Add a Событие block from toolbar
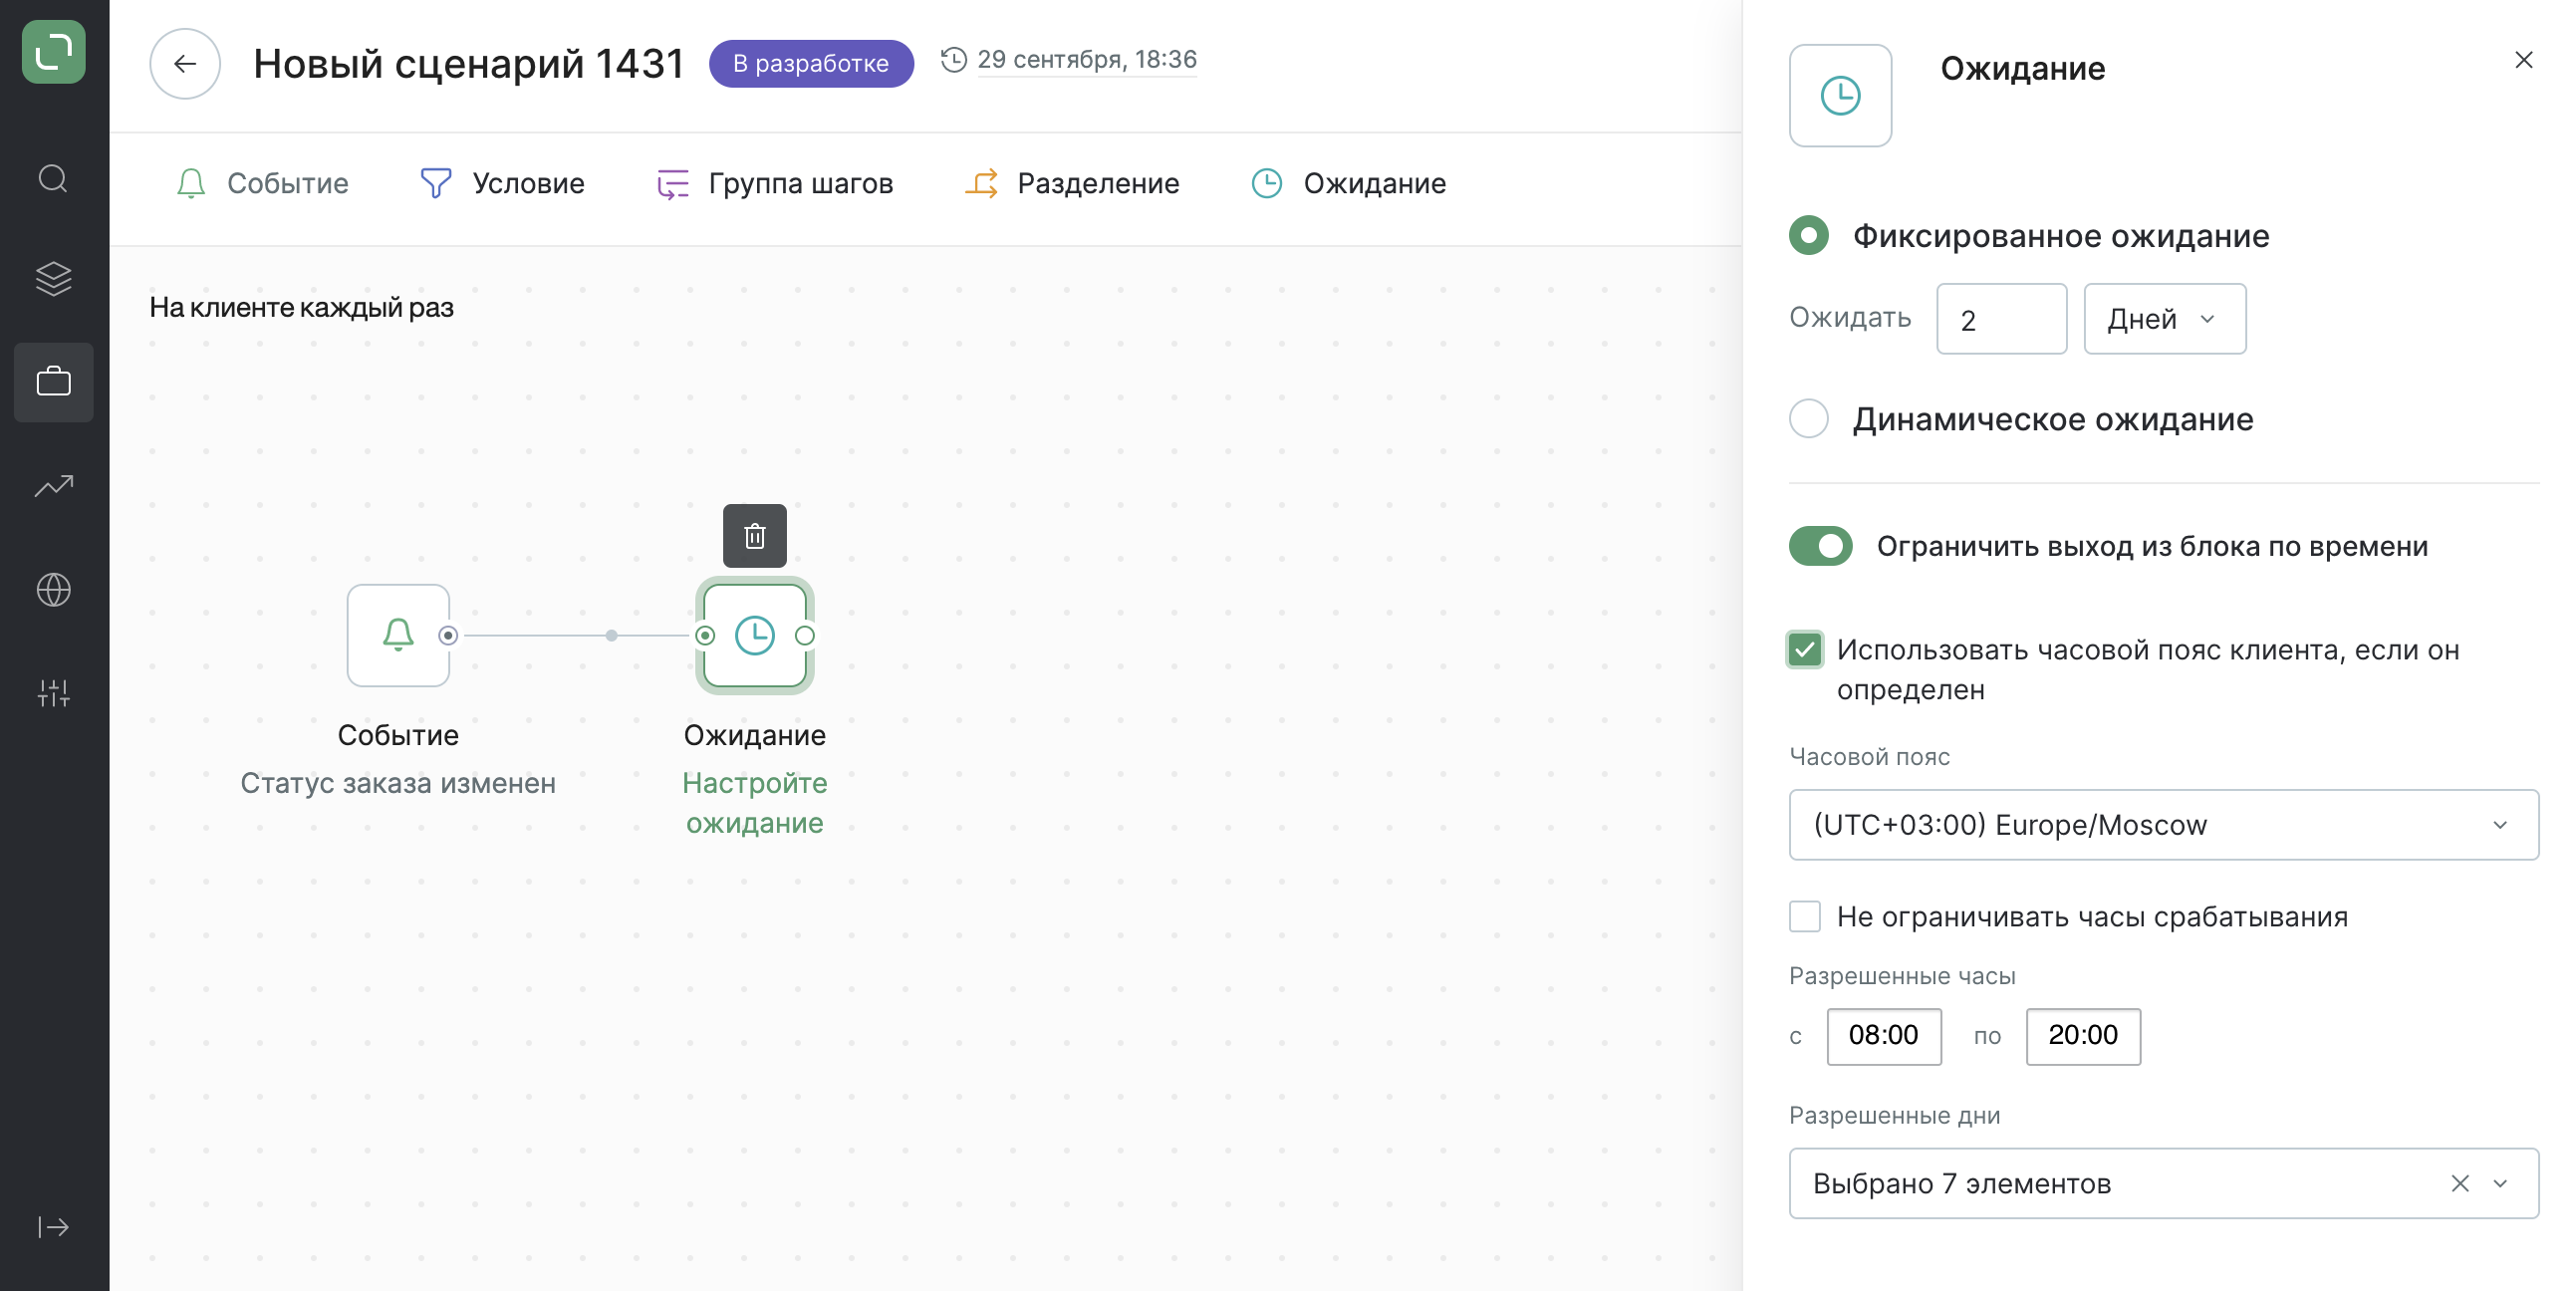 coord(263,183)
